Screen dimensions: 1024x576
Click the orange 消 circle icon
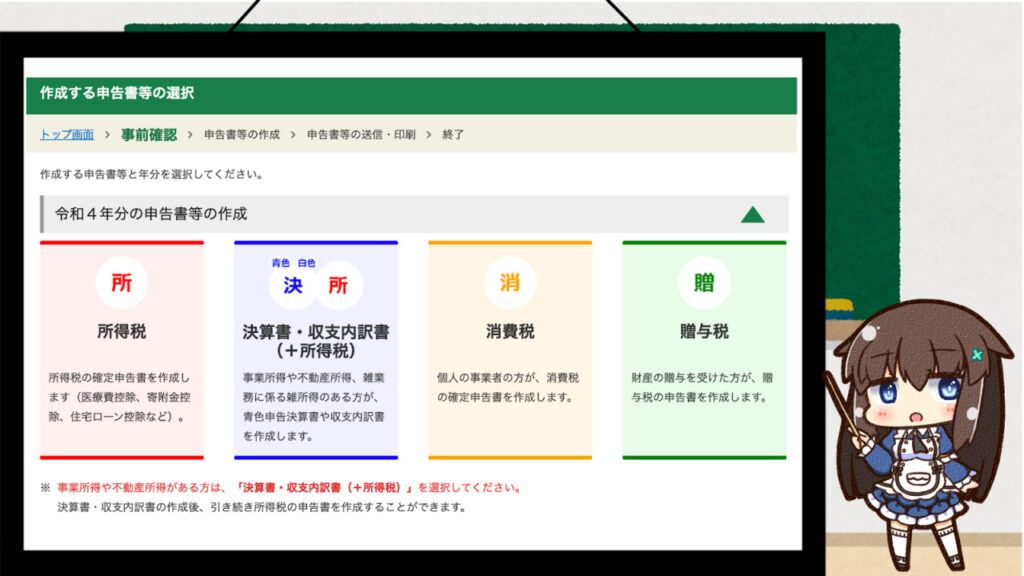coord(509,283)
